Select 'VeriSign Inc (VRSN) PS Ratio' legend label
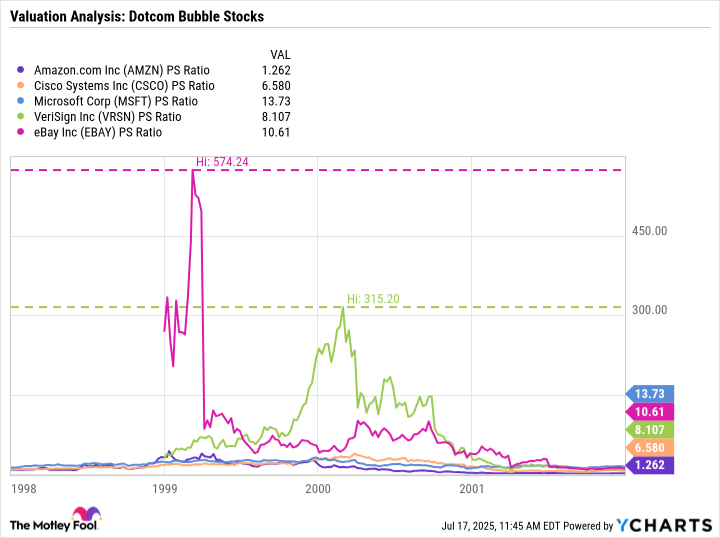This screenshot has width=720, height=538. [x=107, y=117]
